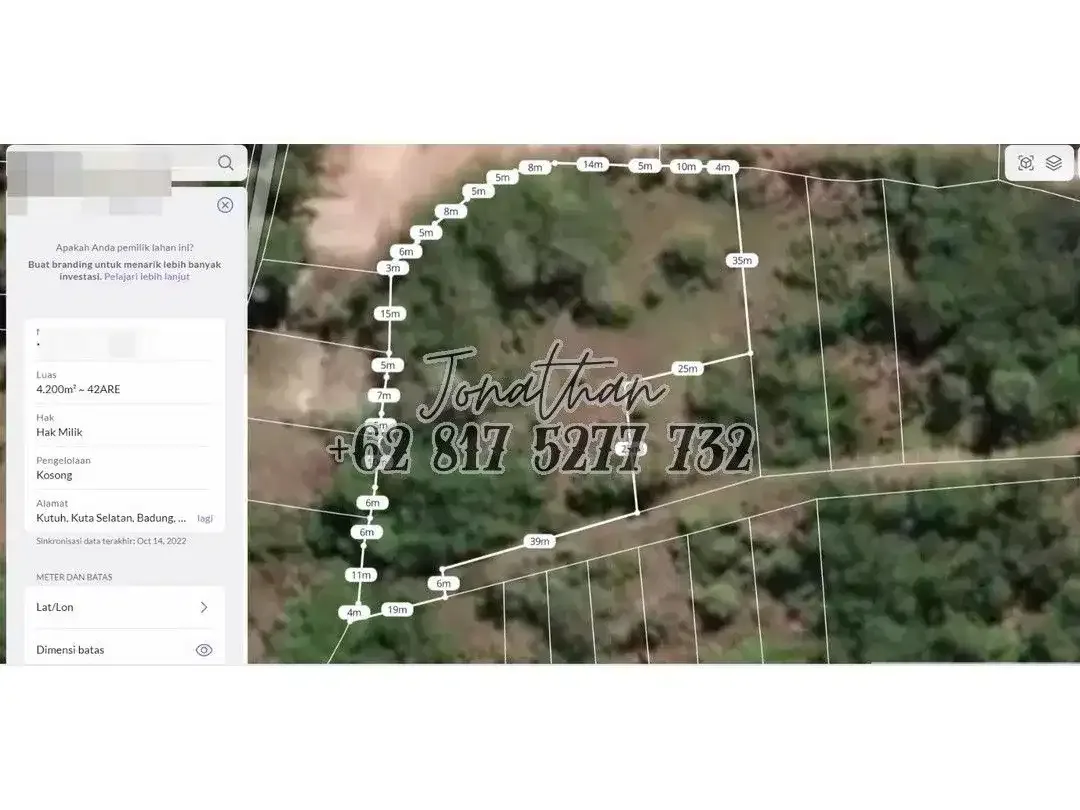This screenshot has height=810, width=1080.
Task: Click the "METER DAN BATAS" heading
Action: point(74,577)
